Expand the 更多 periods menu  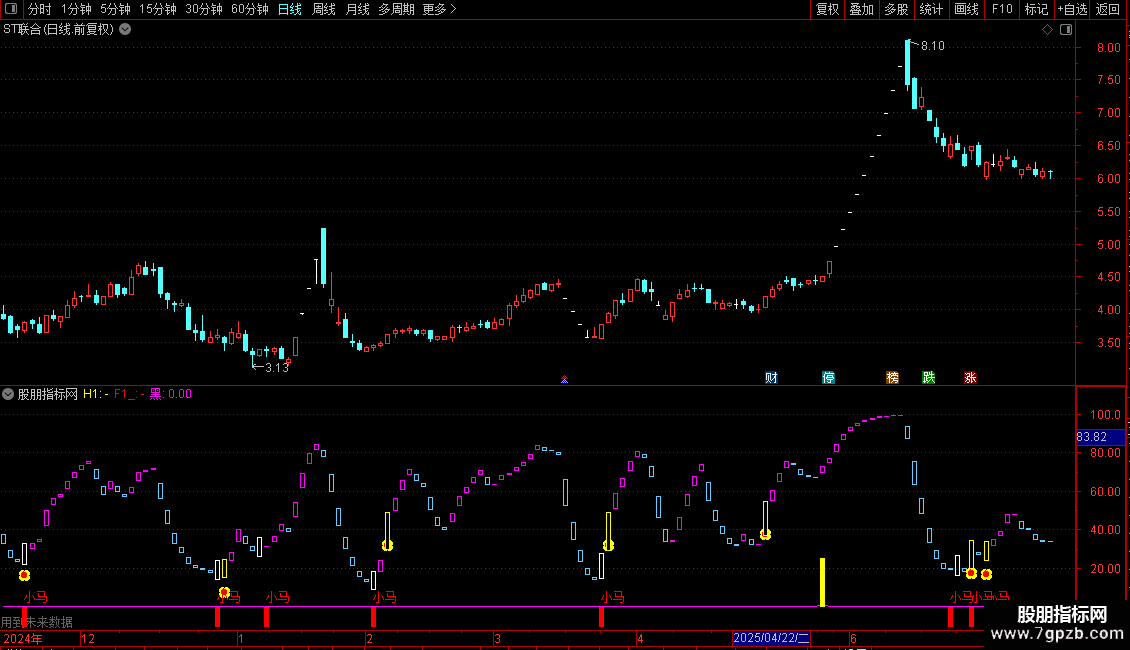point(439,9)
